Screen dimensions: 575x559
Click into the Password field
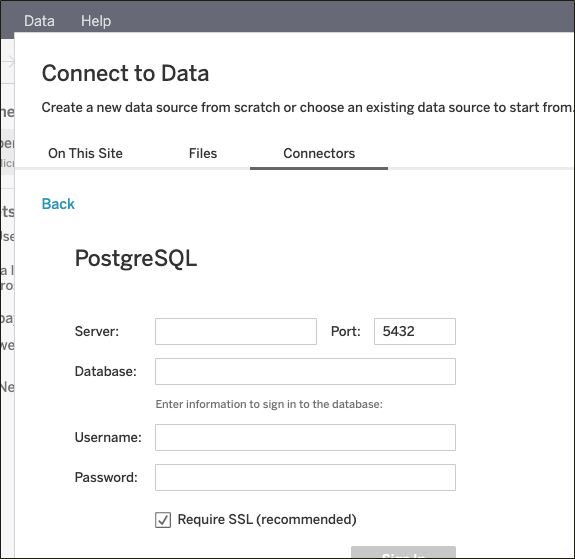(305, 478)
